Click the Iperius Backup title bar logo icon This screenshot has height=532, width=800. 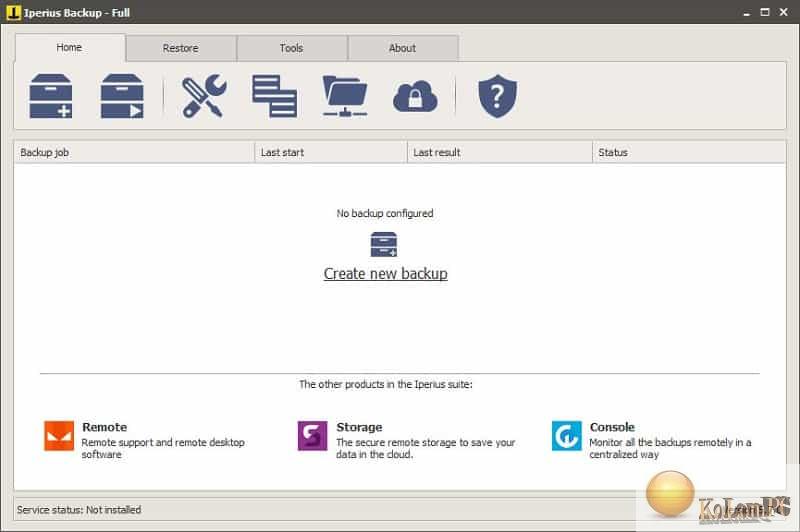pos(13,12)
